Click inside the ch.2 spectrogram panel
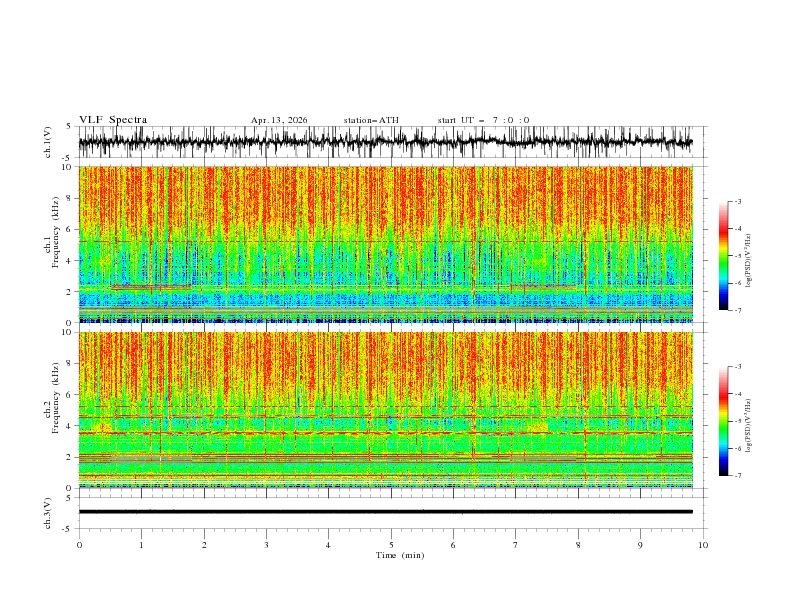792x612 pixels. [385, 410]
